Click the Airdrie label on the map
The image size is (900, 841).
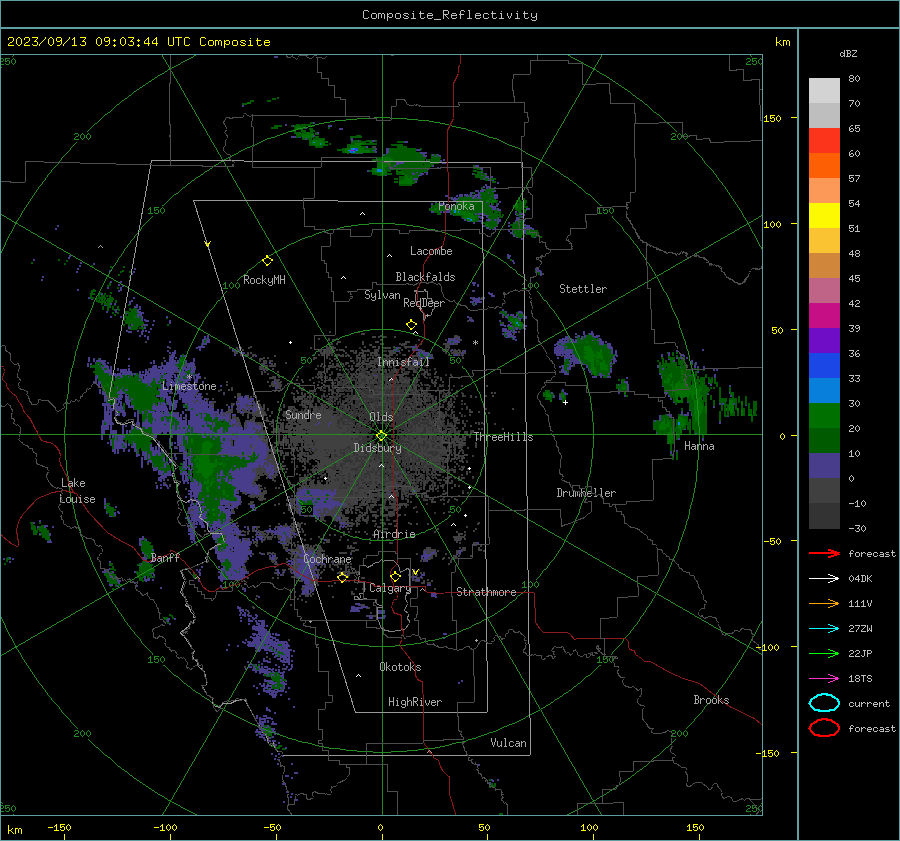394,534
